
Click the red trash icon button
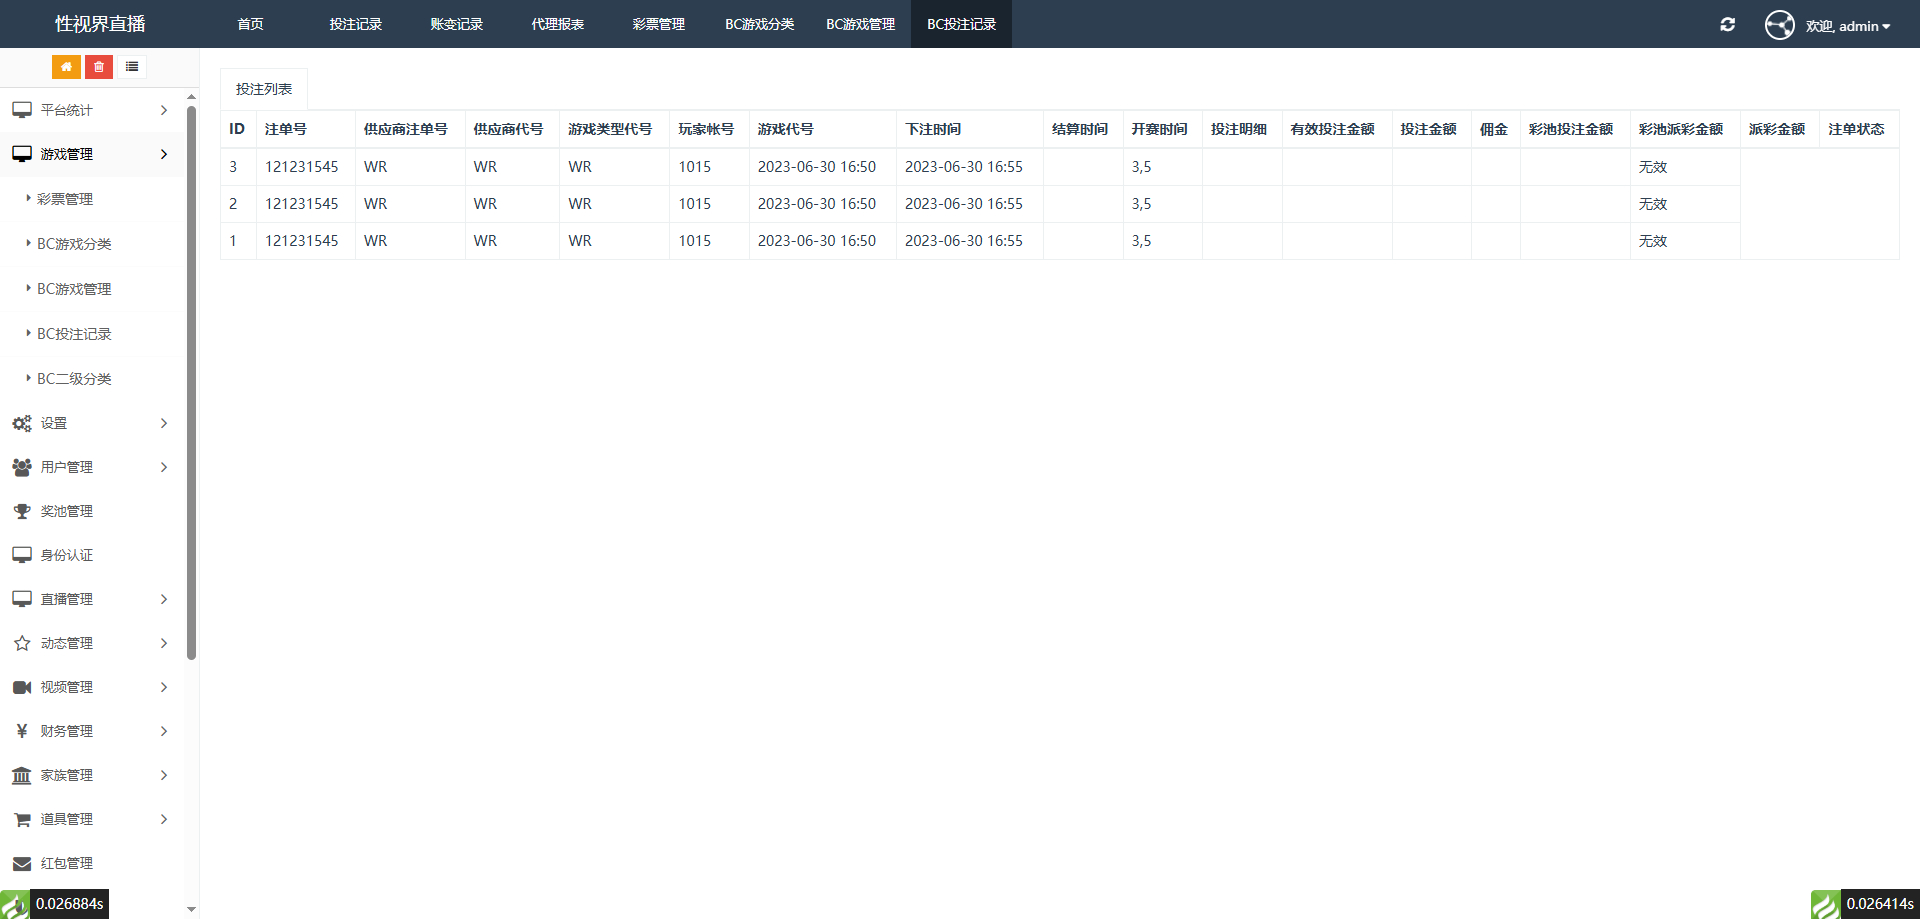[99, 67]
